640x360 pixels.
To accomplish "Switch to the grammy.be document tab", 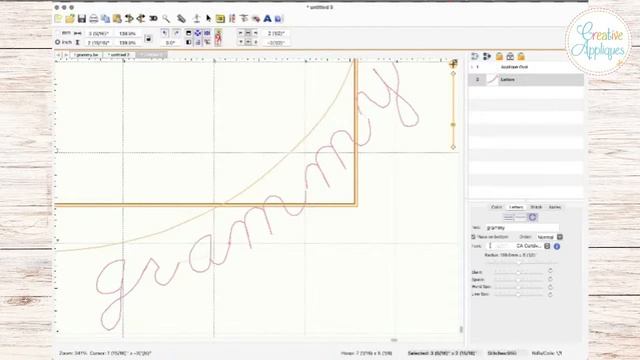I will pos(87,55).
